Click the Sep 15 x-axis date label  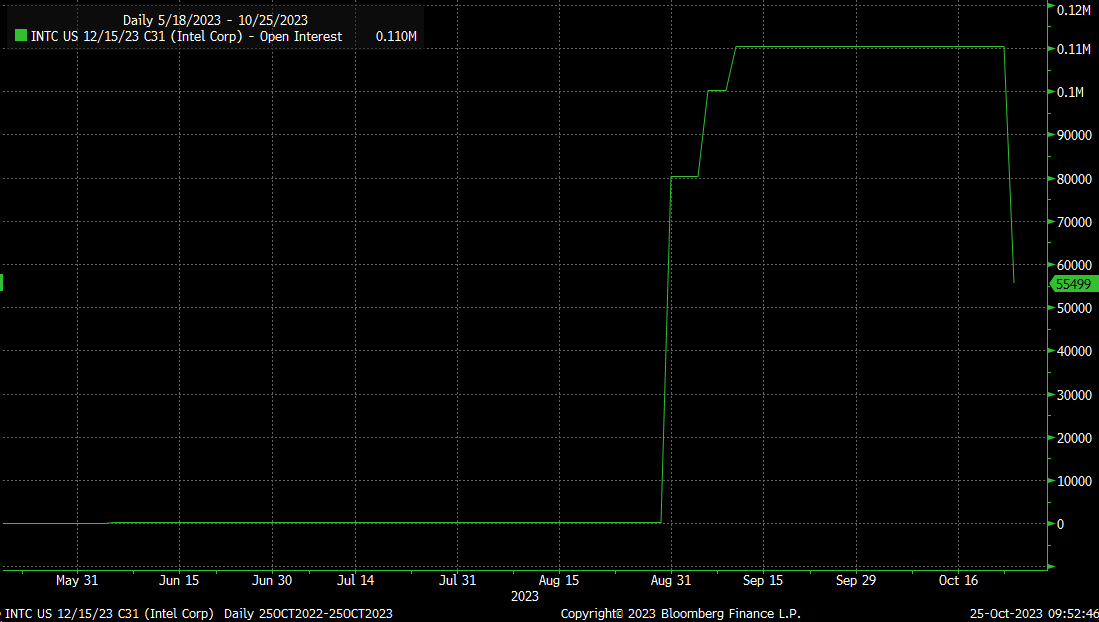pyautogui.click(x=763, y=581)
